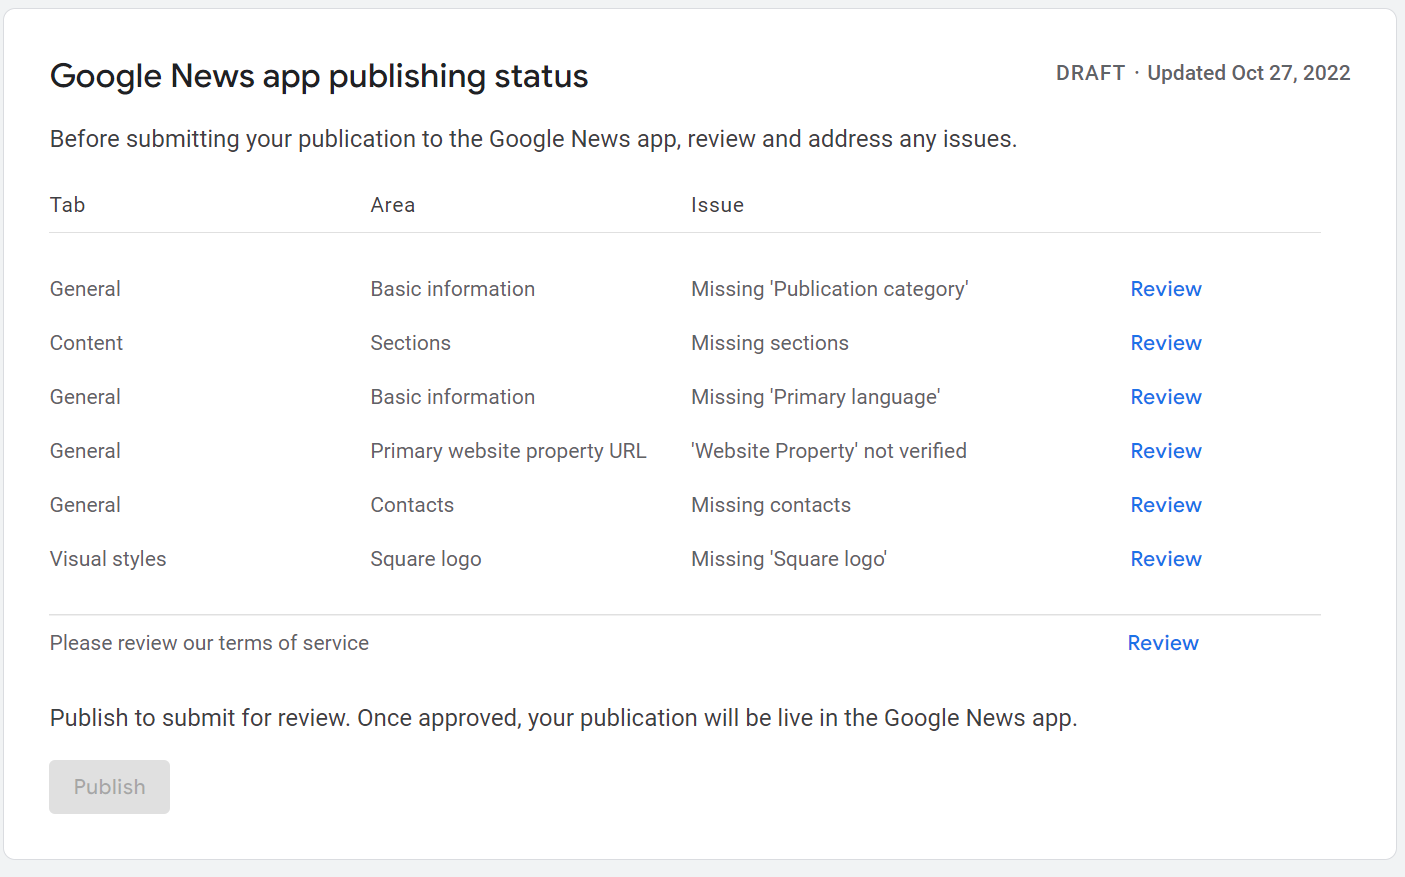The image size is (1405, 877).
Task: Click Review next to Missing sections
Action: [x=1165, y=343]
